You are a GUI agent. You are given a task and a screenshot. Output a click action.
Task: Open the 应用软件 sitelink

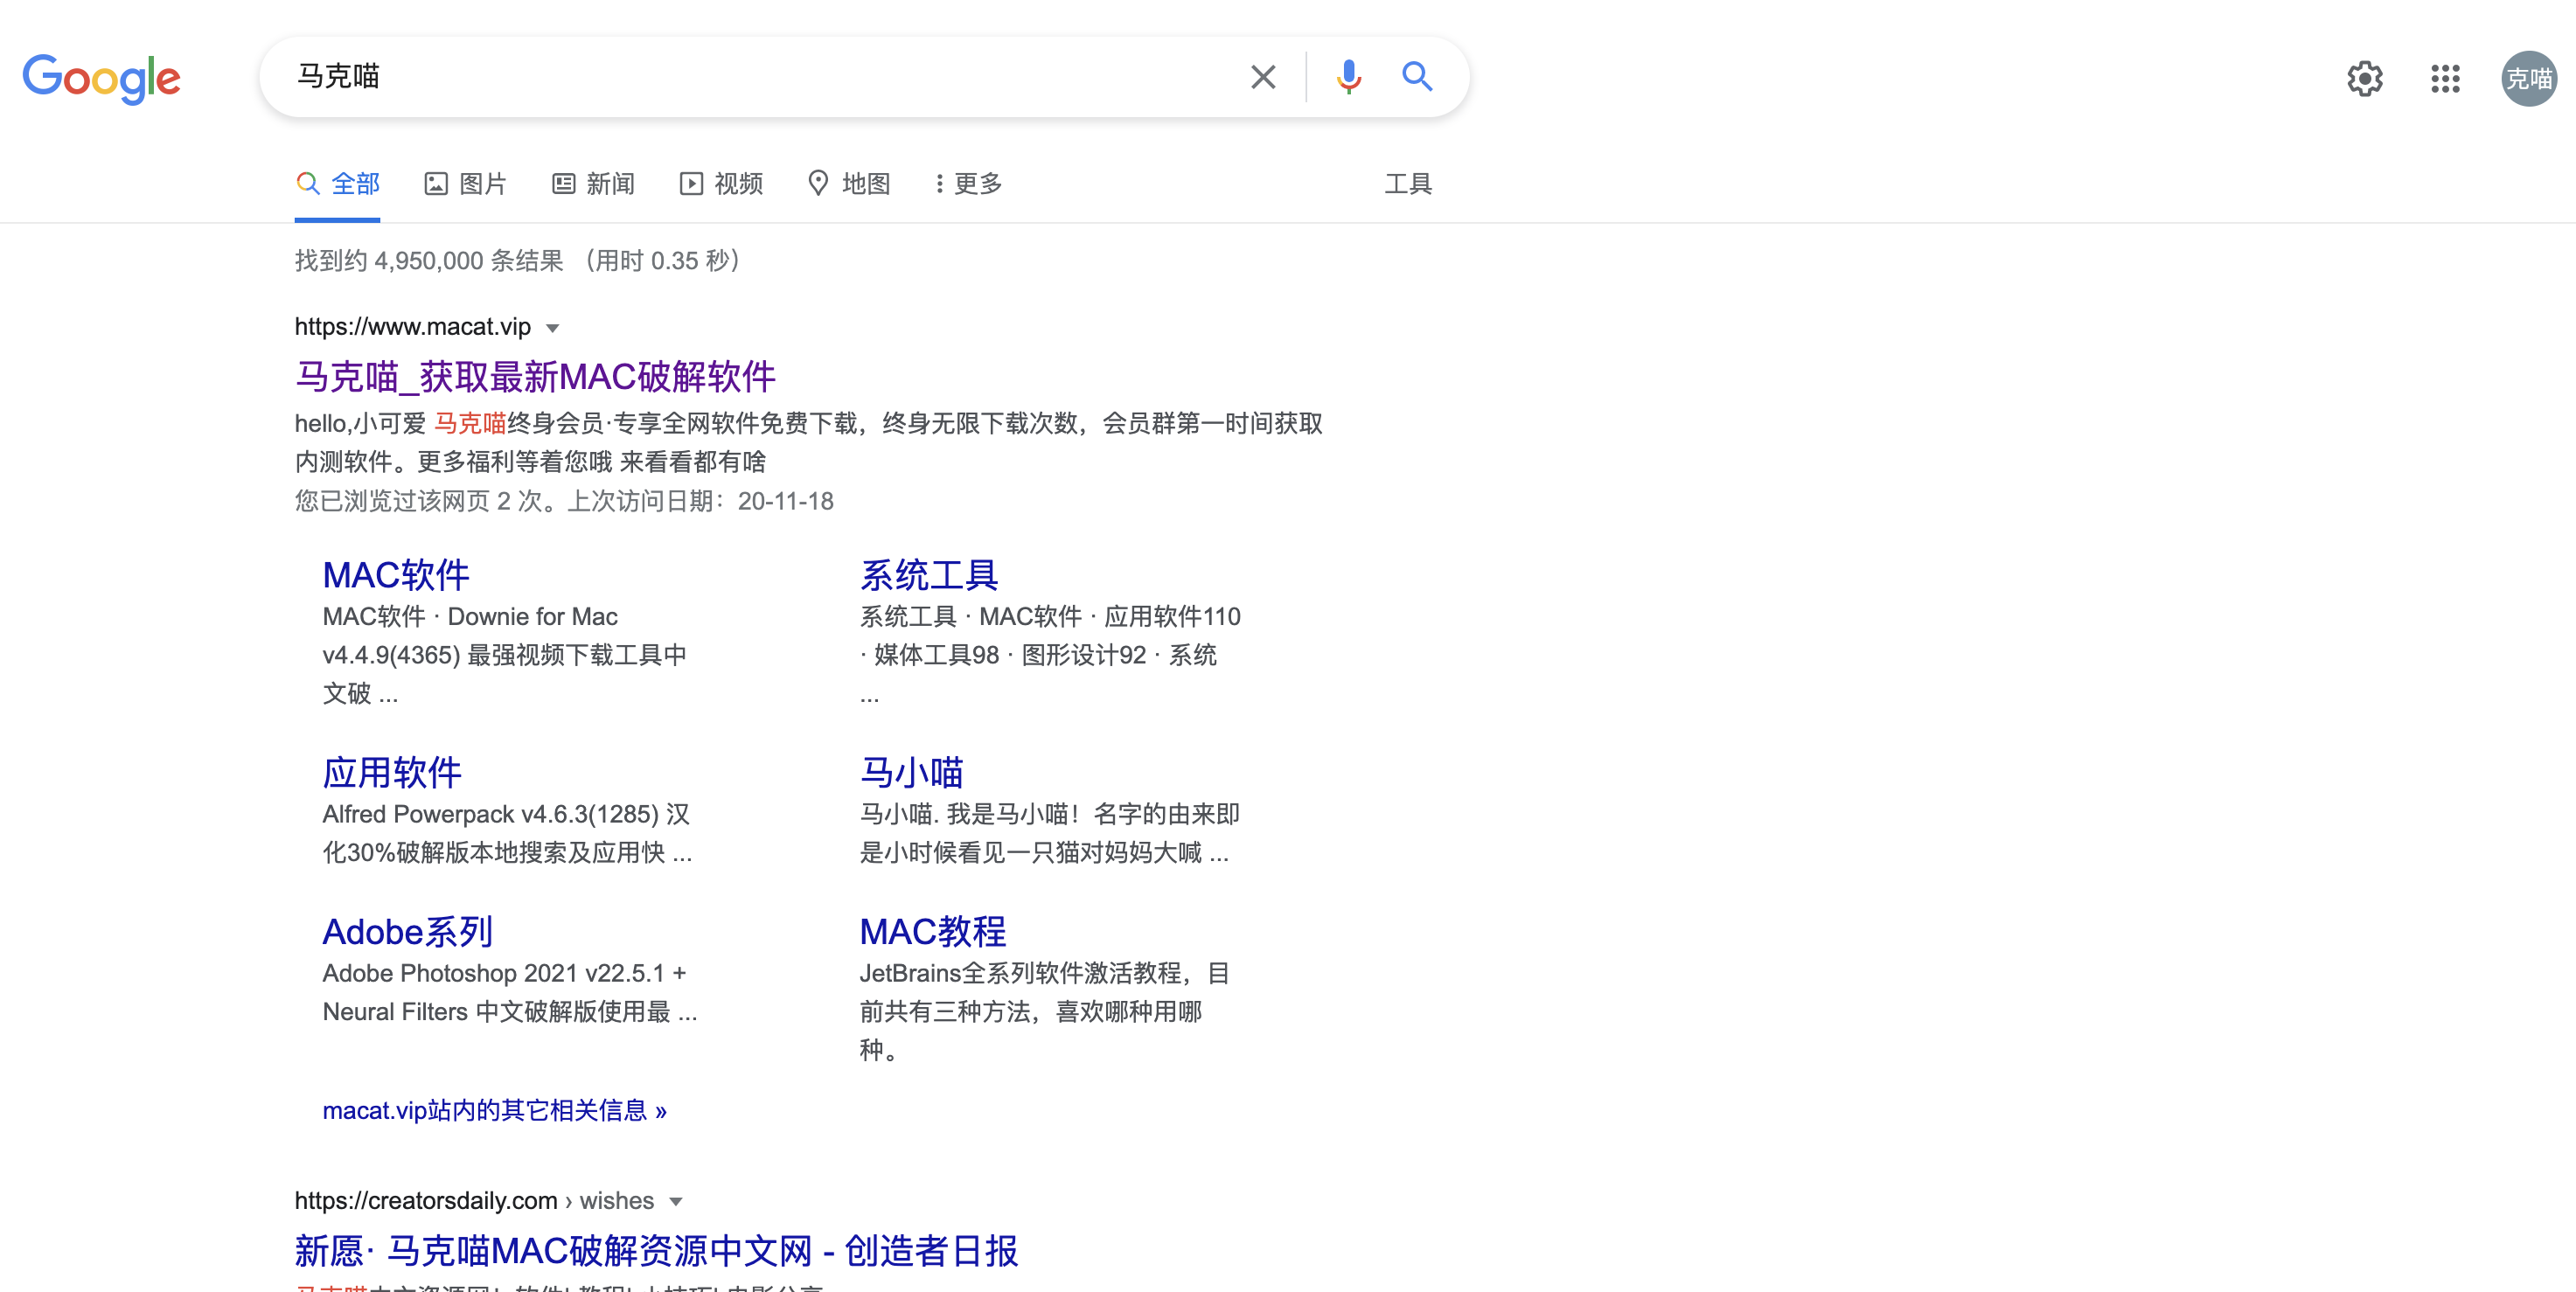392,772
